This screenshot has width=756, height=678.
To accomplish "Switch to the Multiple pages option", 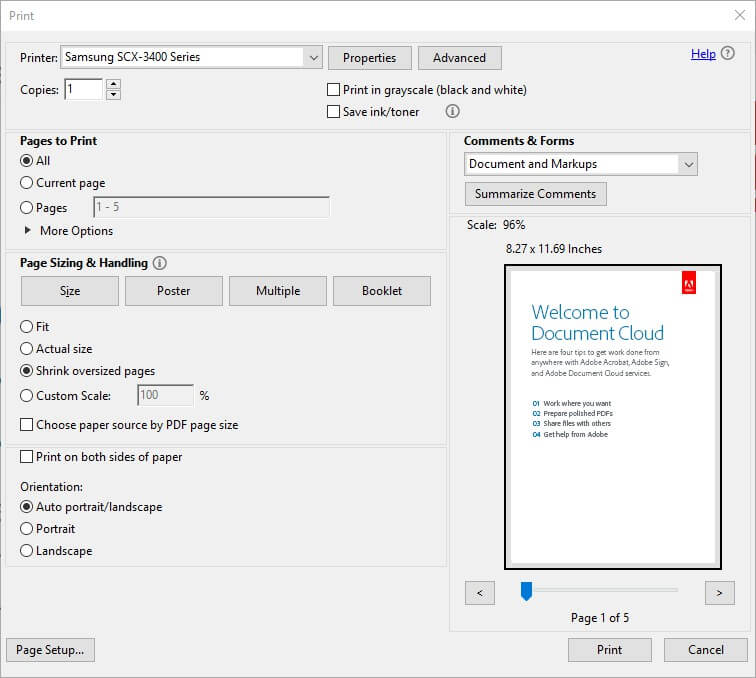I will pos(278,291).
